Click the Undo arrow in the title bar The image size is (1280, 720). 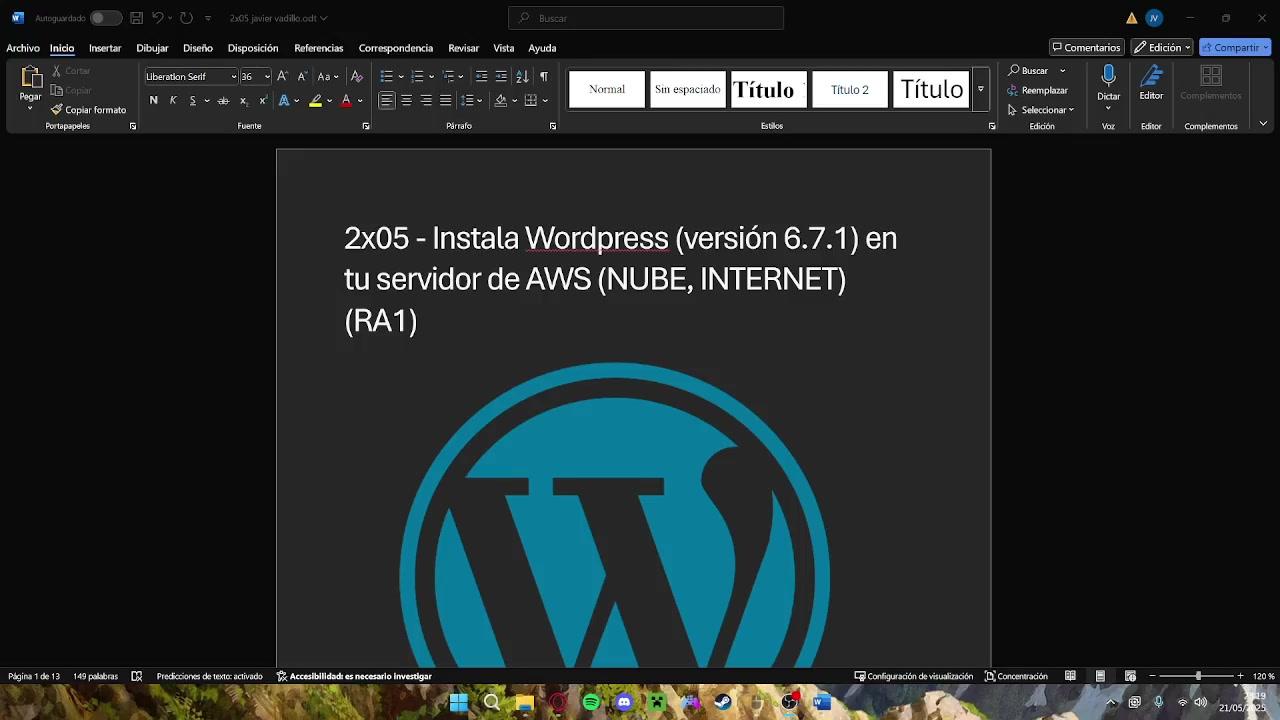tap(157, 18)
